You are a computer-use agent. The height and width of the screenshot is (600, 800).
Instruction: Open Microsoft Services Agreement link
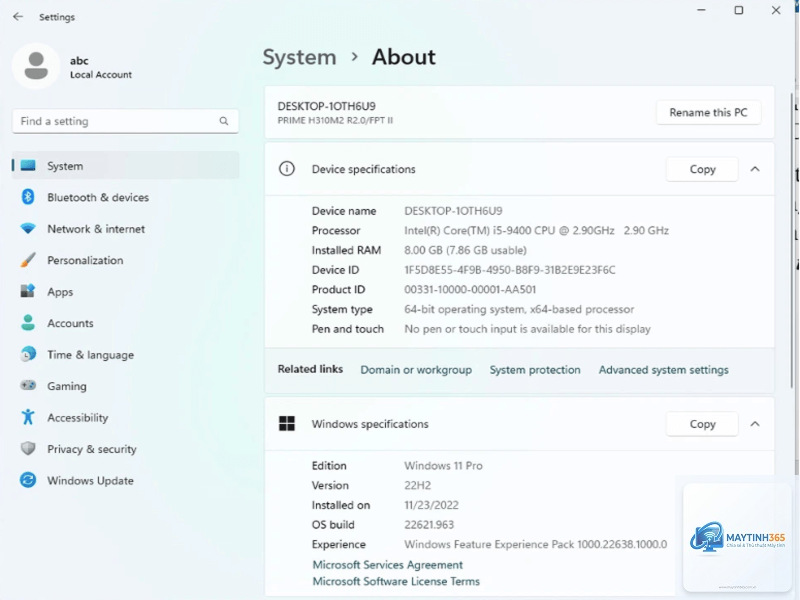coord(387,565)
